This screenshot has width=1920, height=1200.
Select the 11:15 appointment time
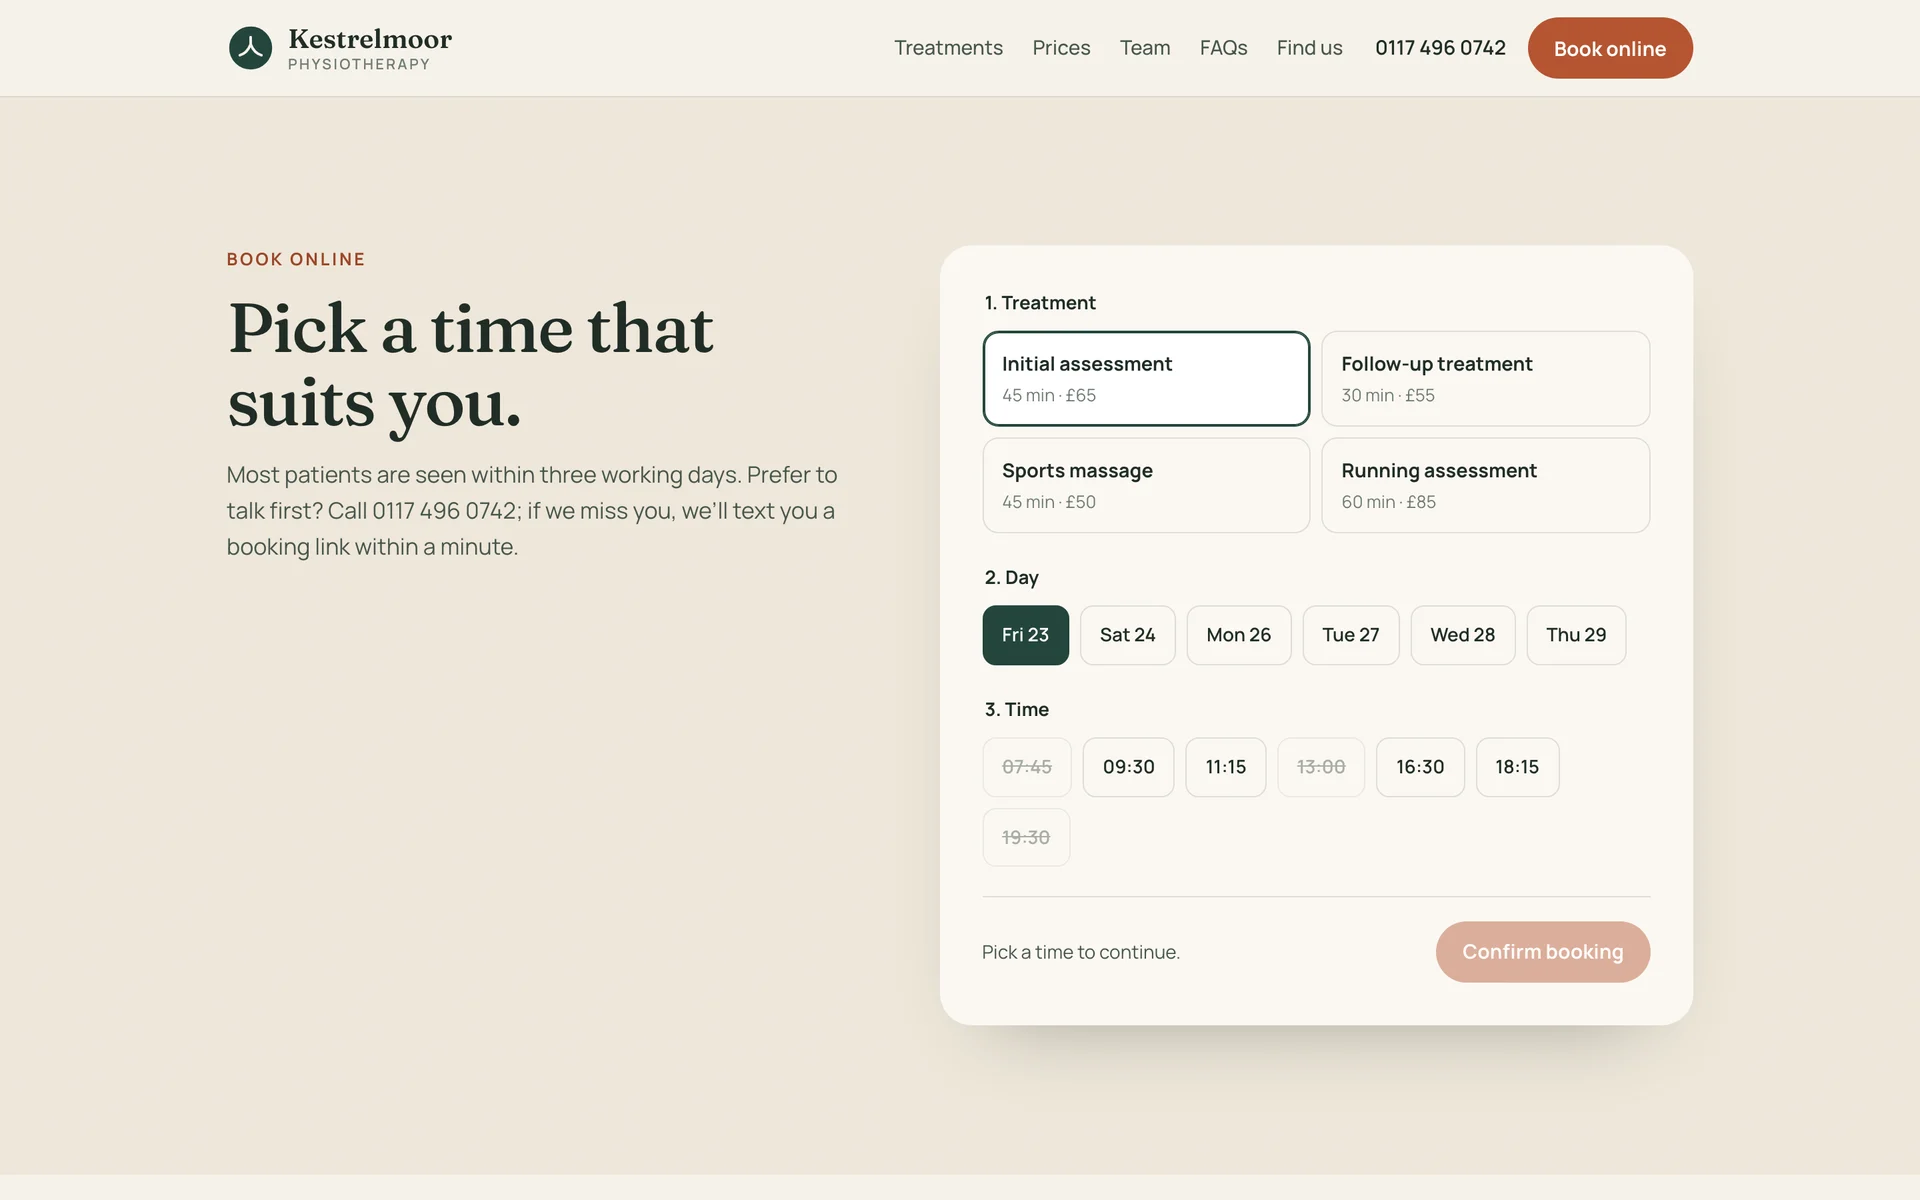[x=1225, y=767]
